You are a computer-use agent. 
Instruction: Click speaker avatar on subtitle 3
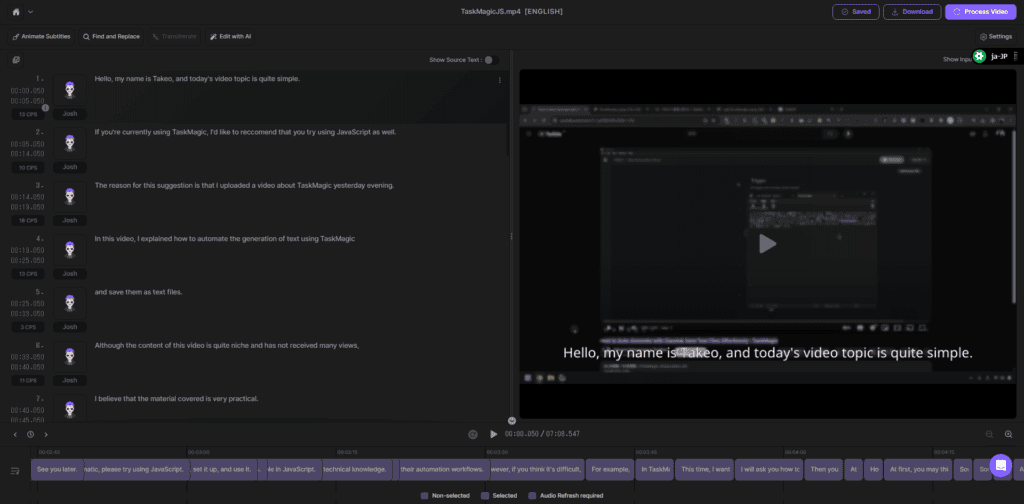pyautogui.click(x=70, y=197)
